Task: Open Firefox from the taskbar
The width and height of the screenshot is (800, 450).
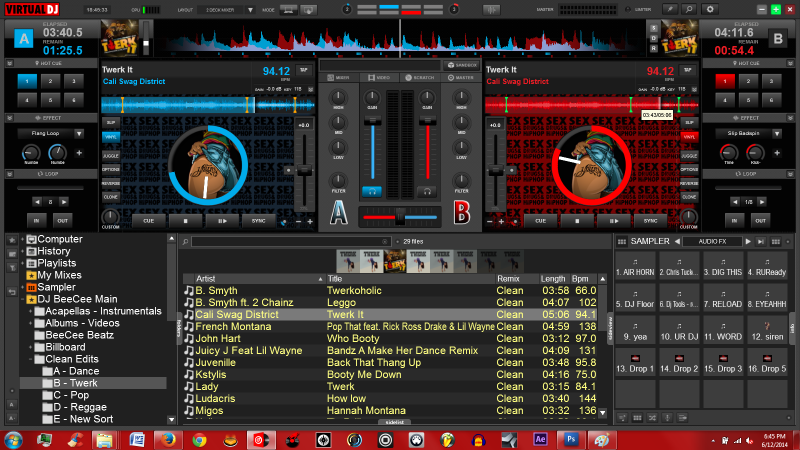Action: point(168,440)
